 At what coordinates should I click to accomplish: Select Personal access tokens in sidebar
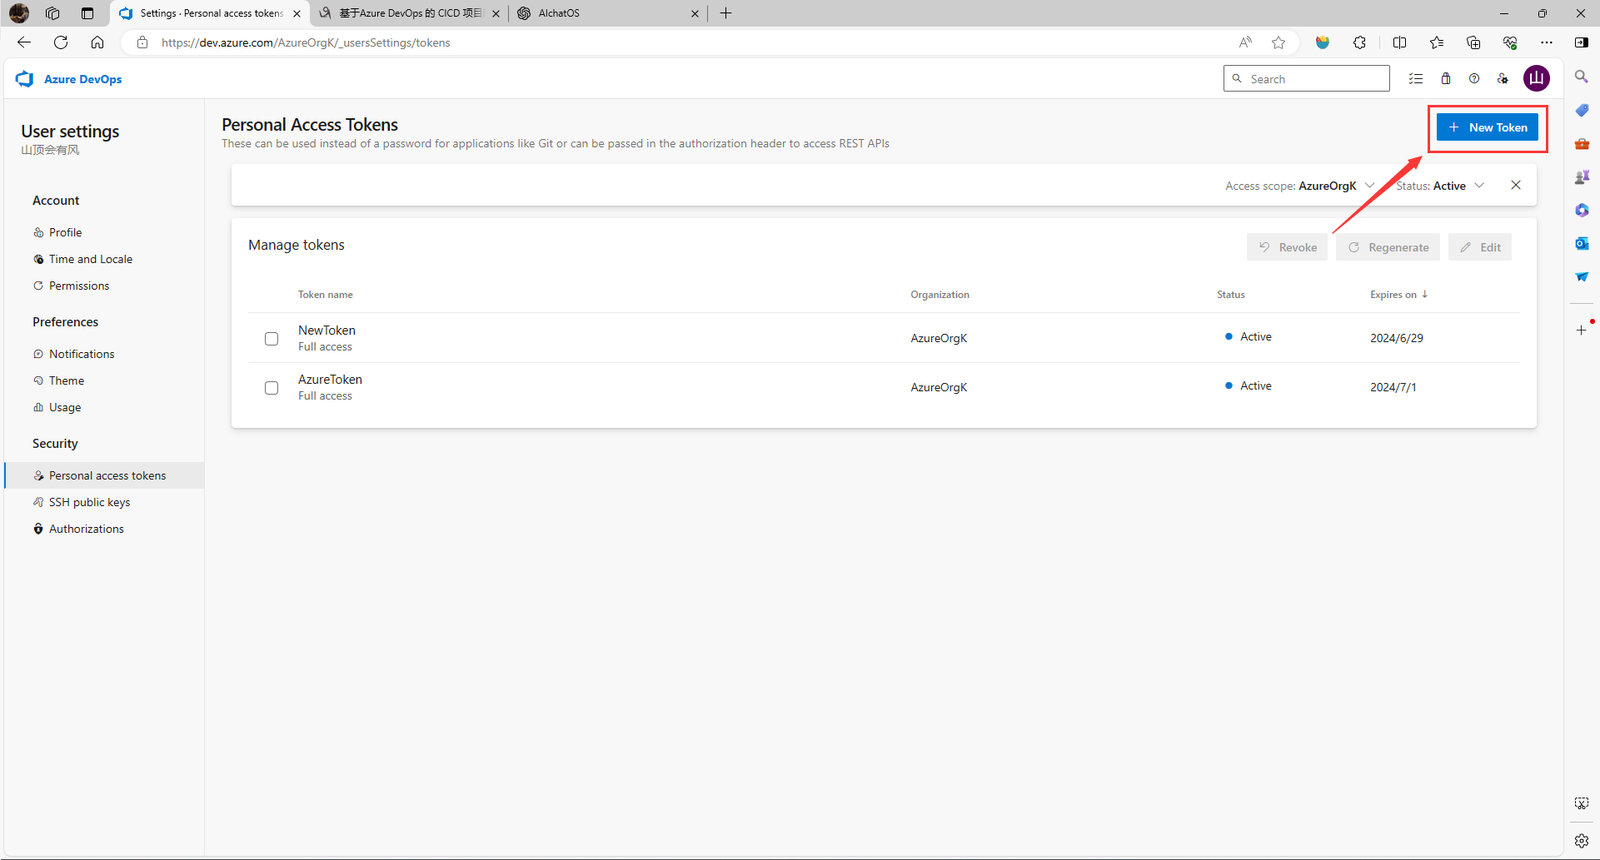[104, 475]
